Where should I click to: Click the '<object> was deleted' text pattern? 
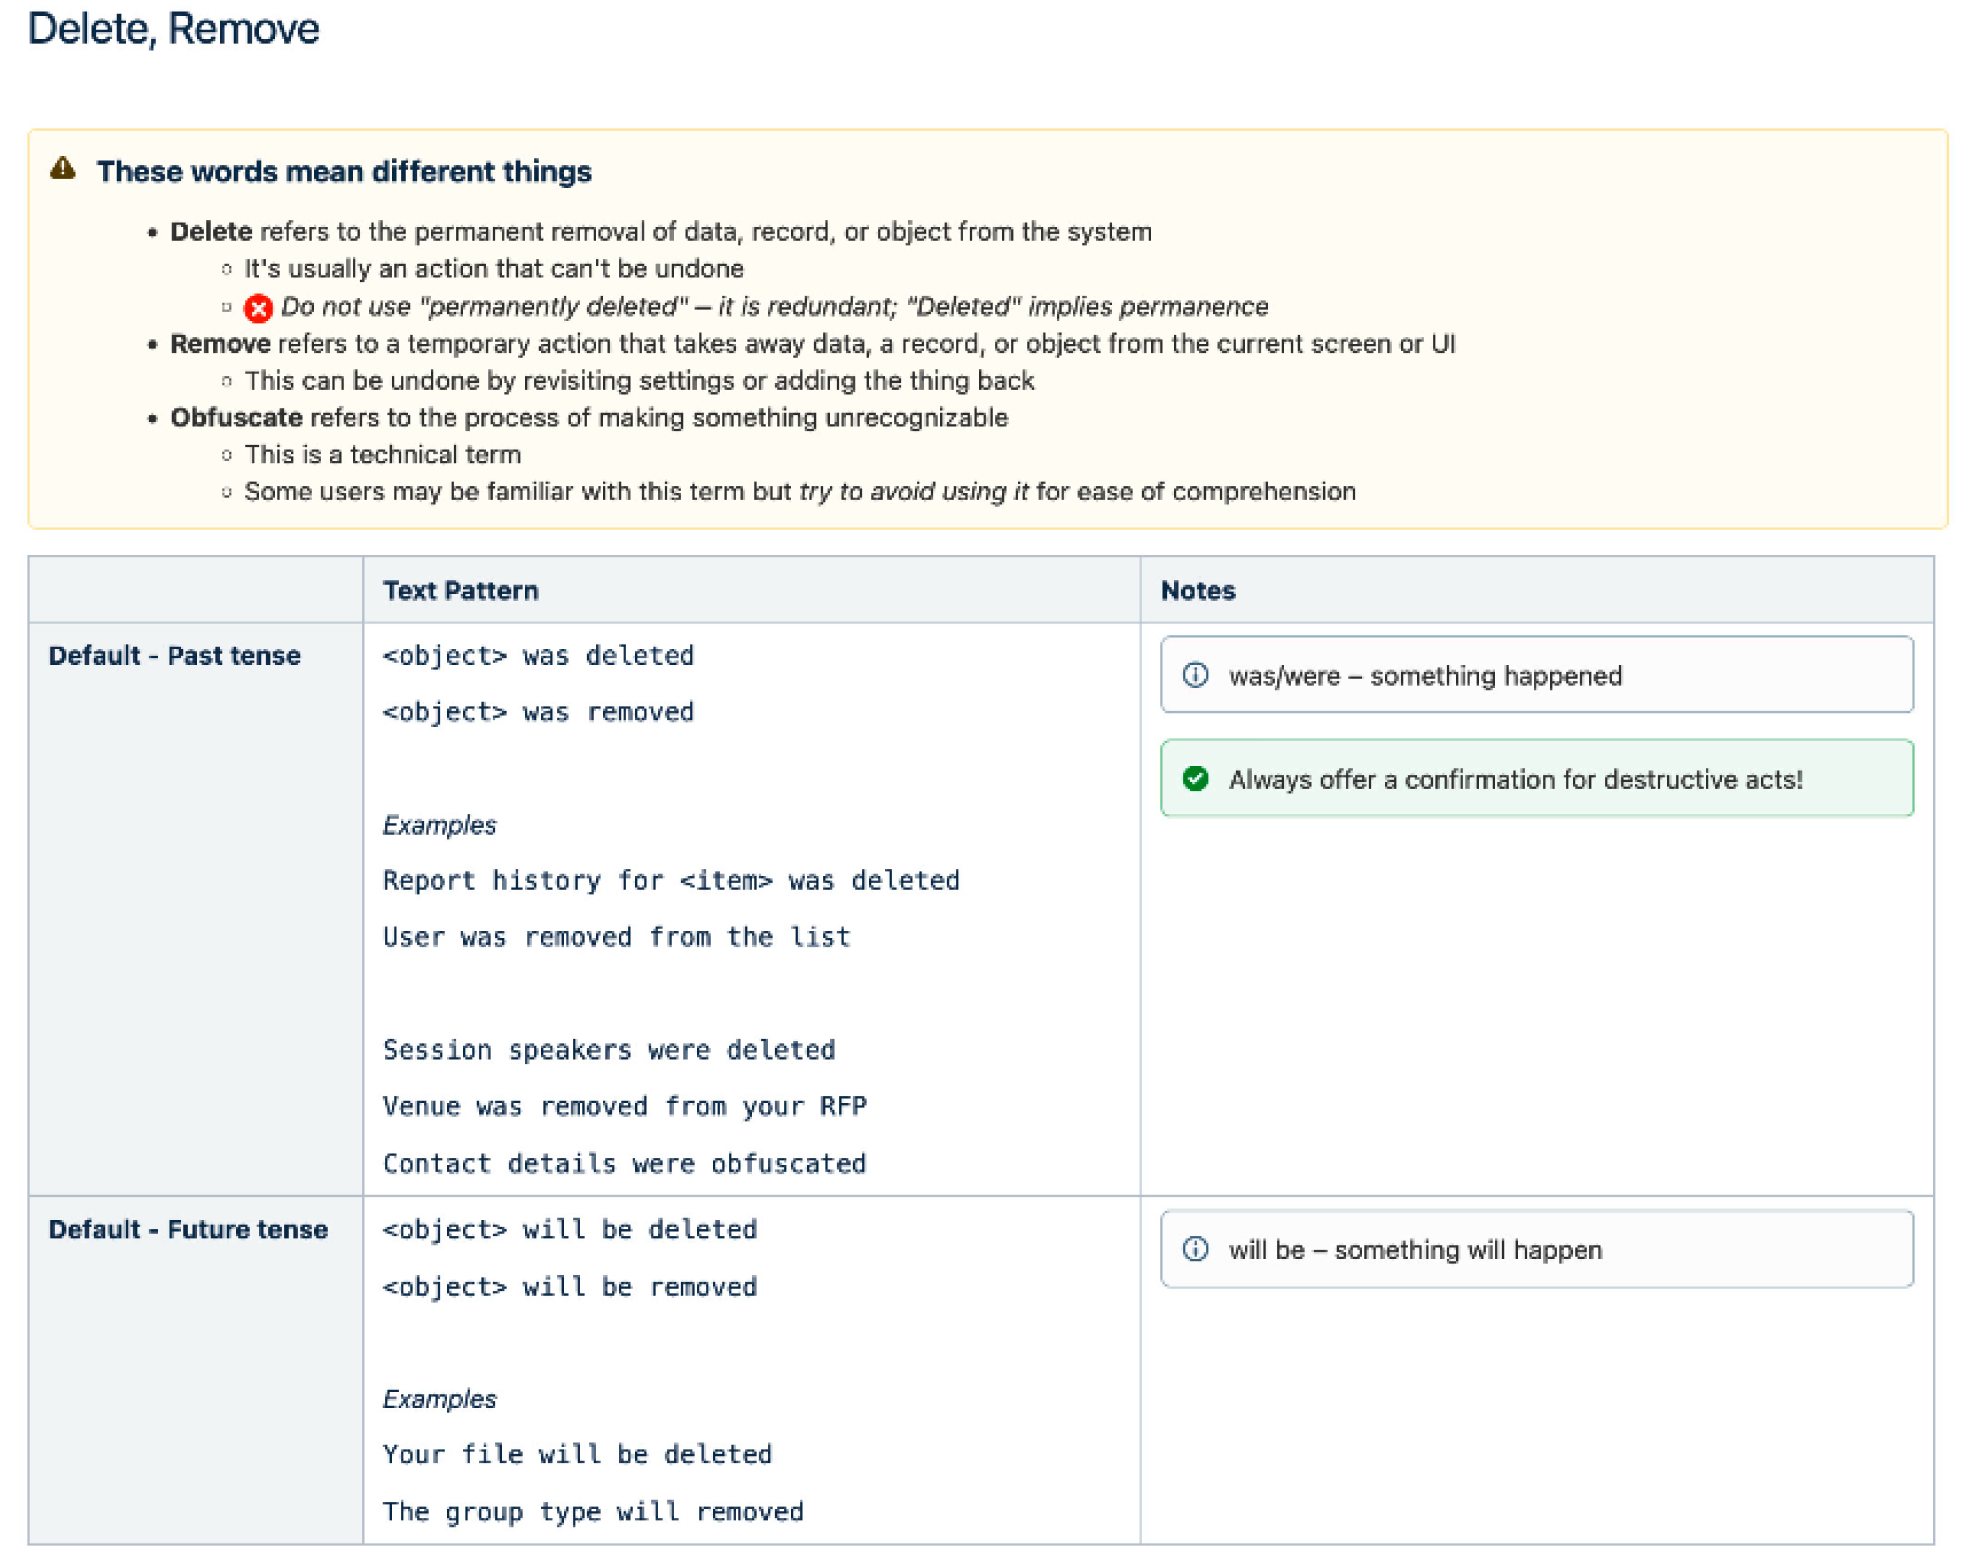537,655
